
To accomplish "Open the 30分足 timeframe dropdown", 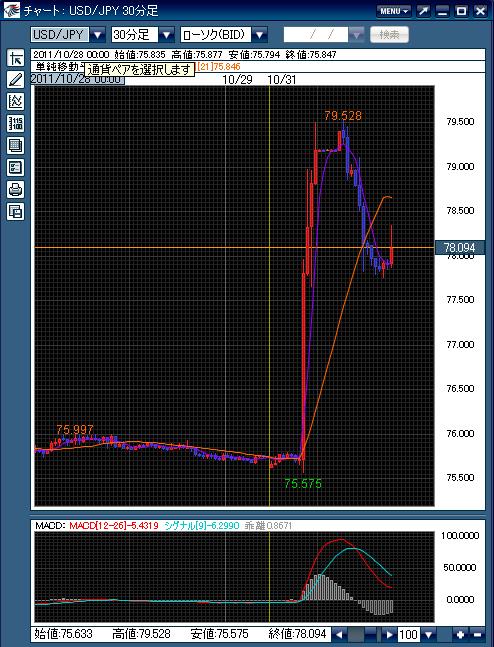I will coord(167,35).
